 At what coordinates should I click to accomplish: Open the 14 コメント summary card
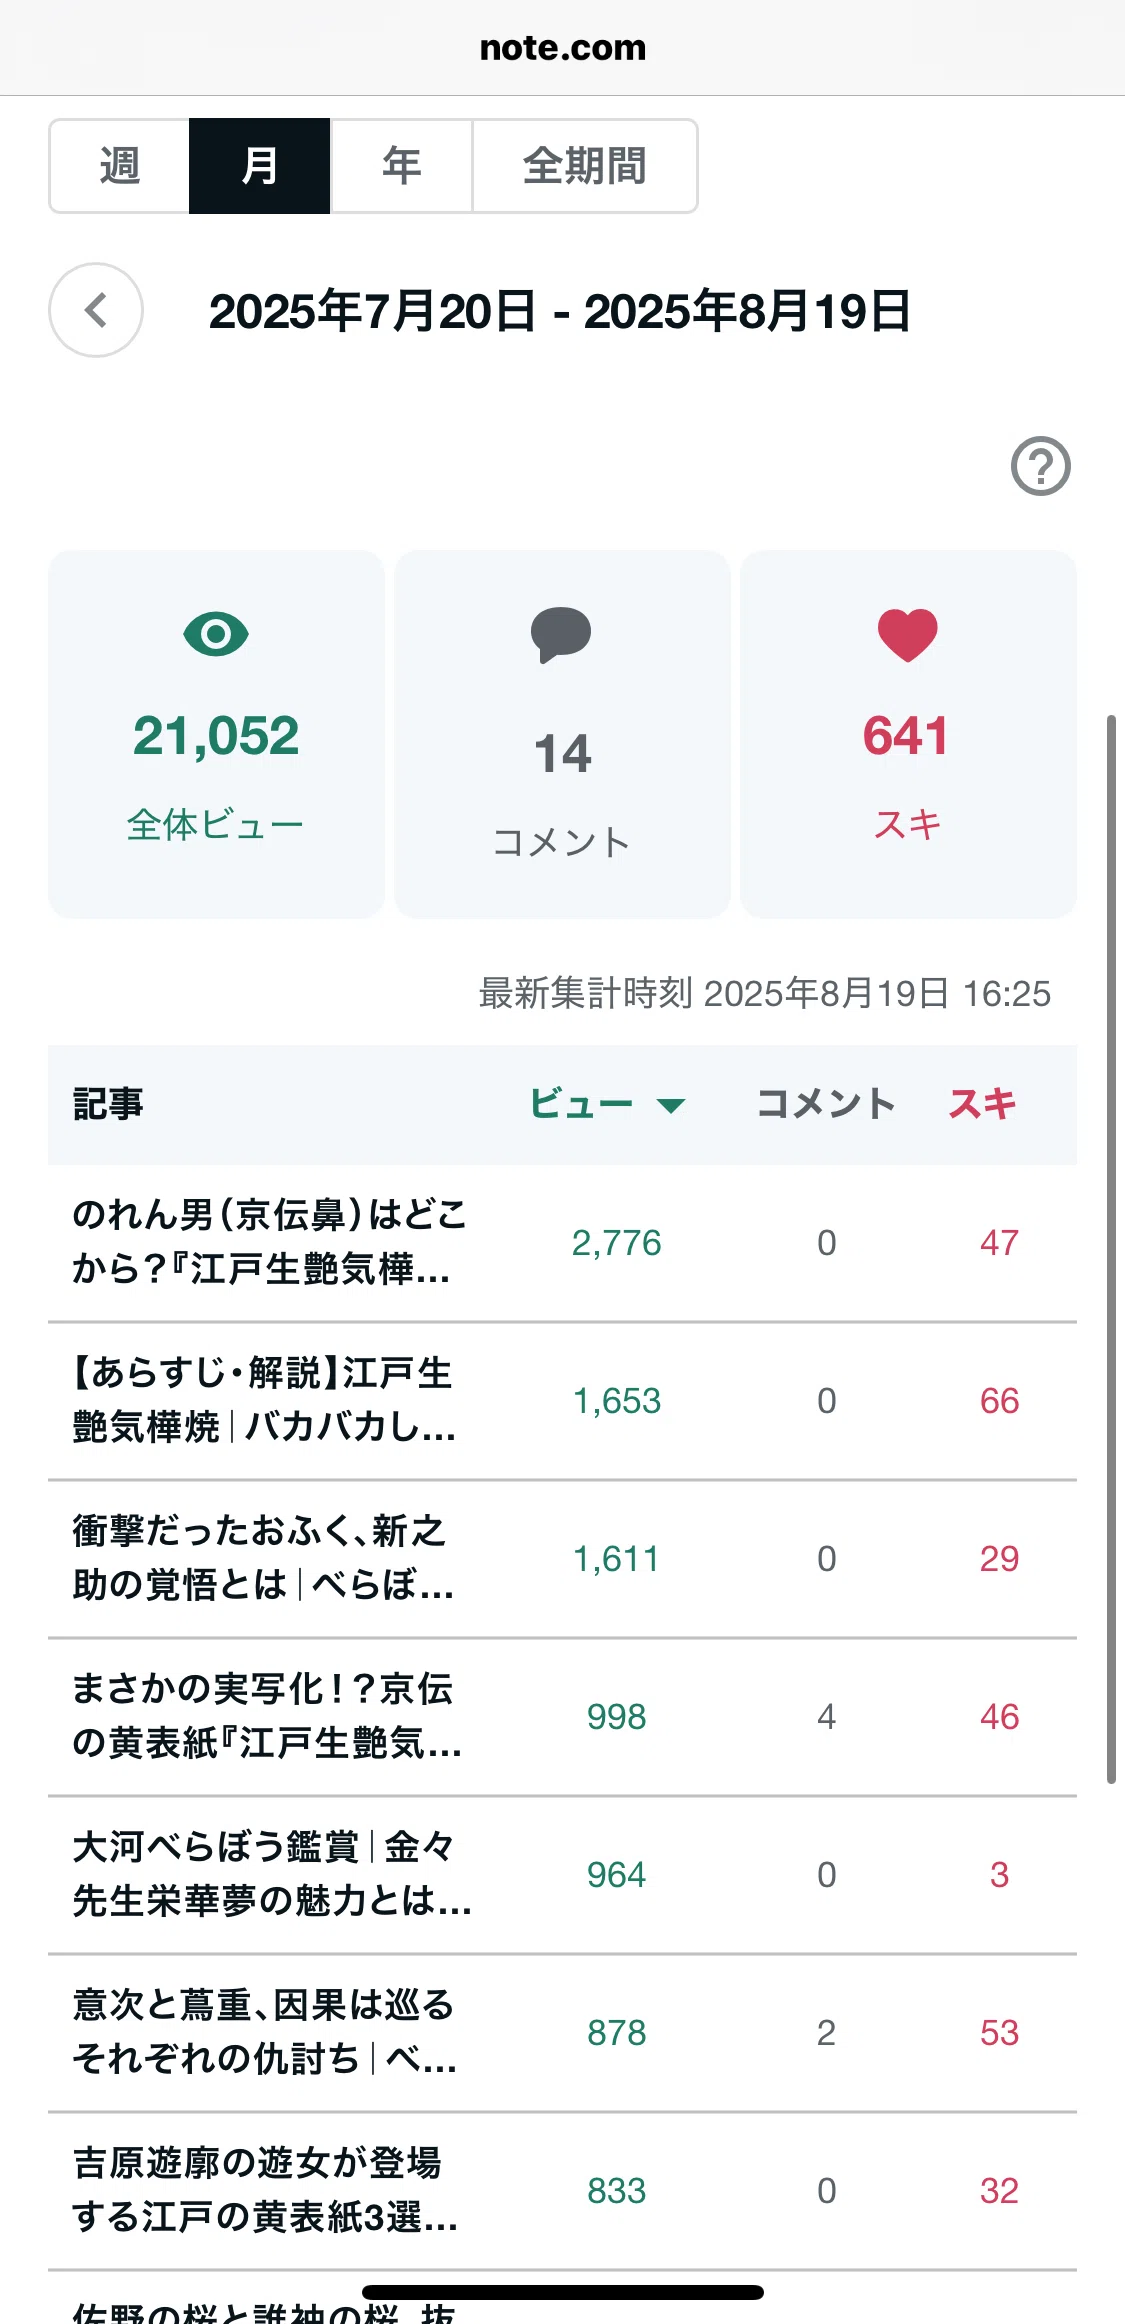pos(562,734)
